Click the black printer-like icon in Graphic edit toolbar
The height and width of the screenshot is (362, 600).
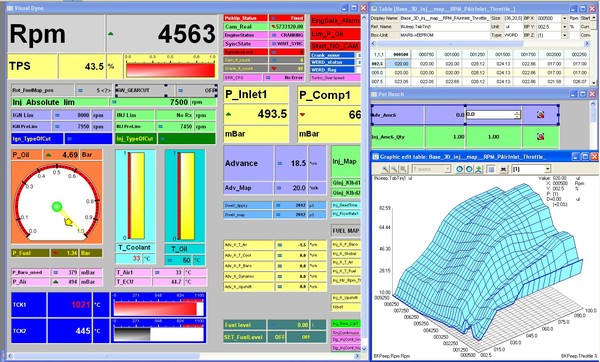tap(503, 169)
